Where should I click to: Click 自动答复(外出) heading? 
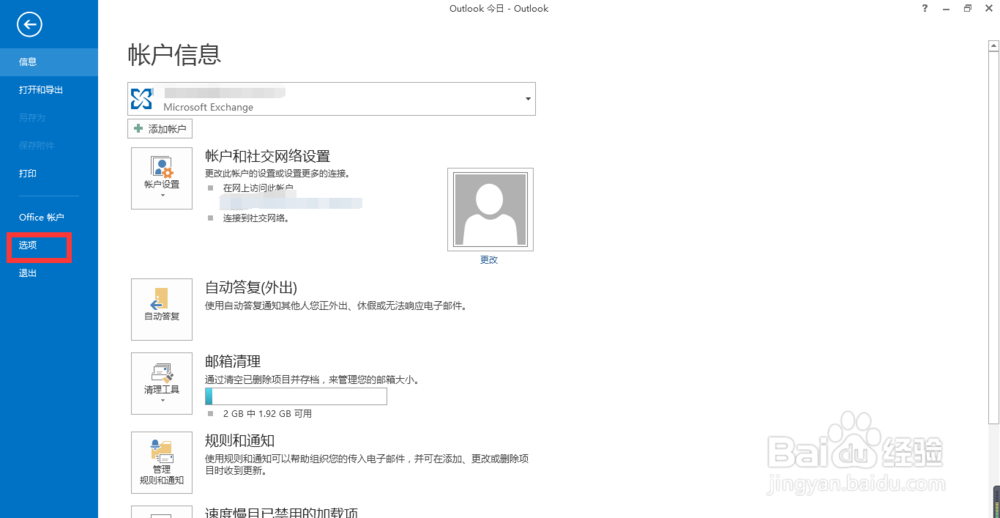[x=251, y=288]
